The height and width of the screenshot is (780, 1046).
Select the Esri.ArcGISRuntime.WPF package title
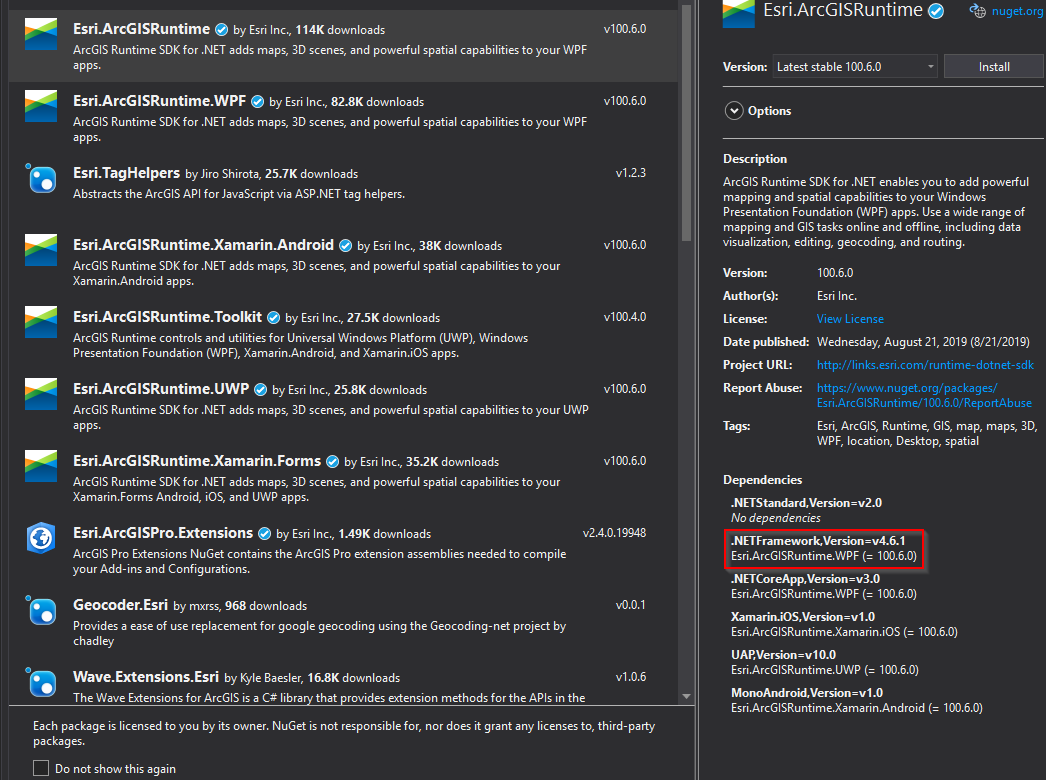click(x=159, y=101)
